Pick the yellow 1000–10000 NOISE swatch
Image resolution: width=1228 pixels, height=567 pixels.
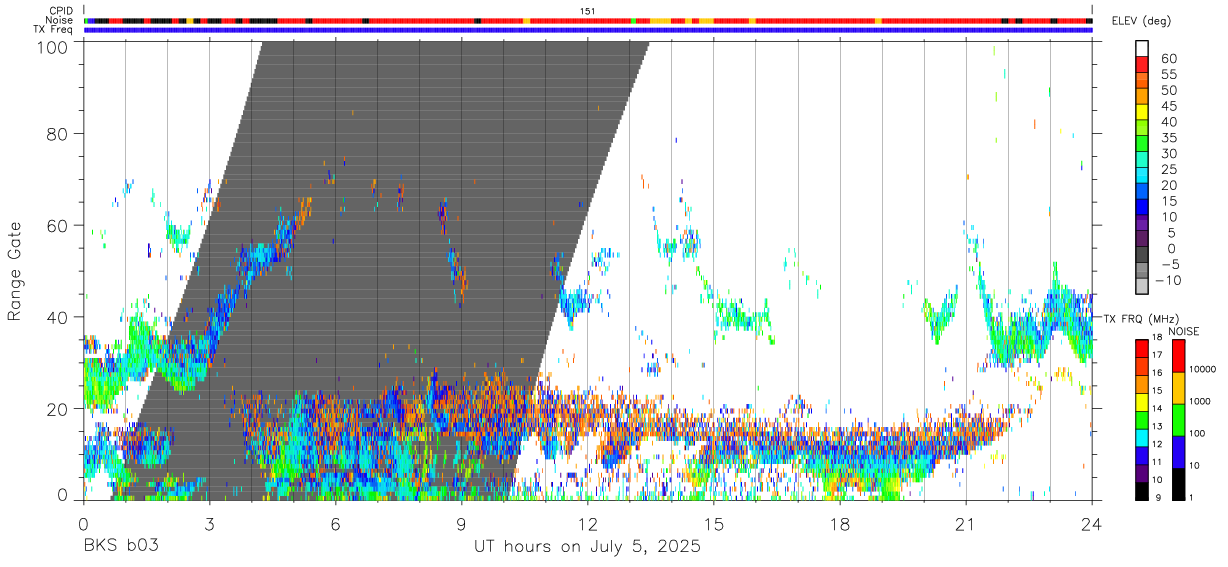click(x=1178, y=388)
